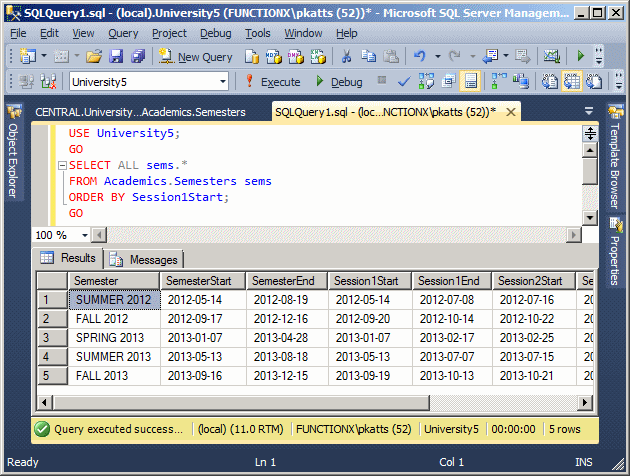
Task: Save the query with the floppy disk icon
Action: pyautogui.click(x=116, y=56)
